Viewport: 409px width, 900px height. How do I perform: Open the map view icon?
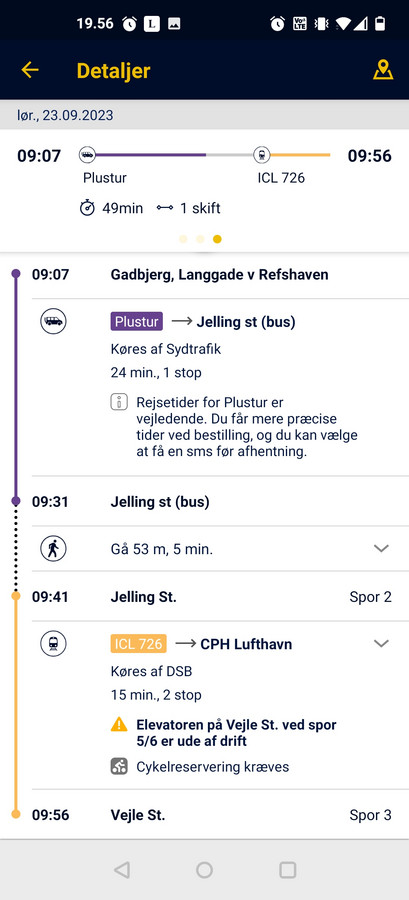383,70
